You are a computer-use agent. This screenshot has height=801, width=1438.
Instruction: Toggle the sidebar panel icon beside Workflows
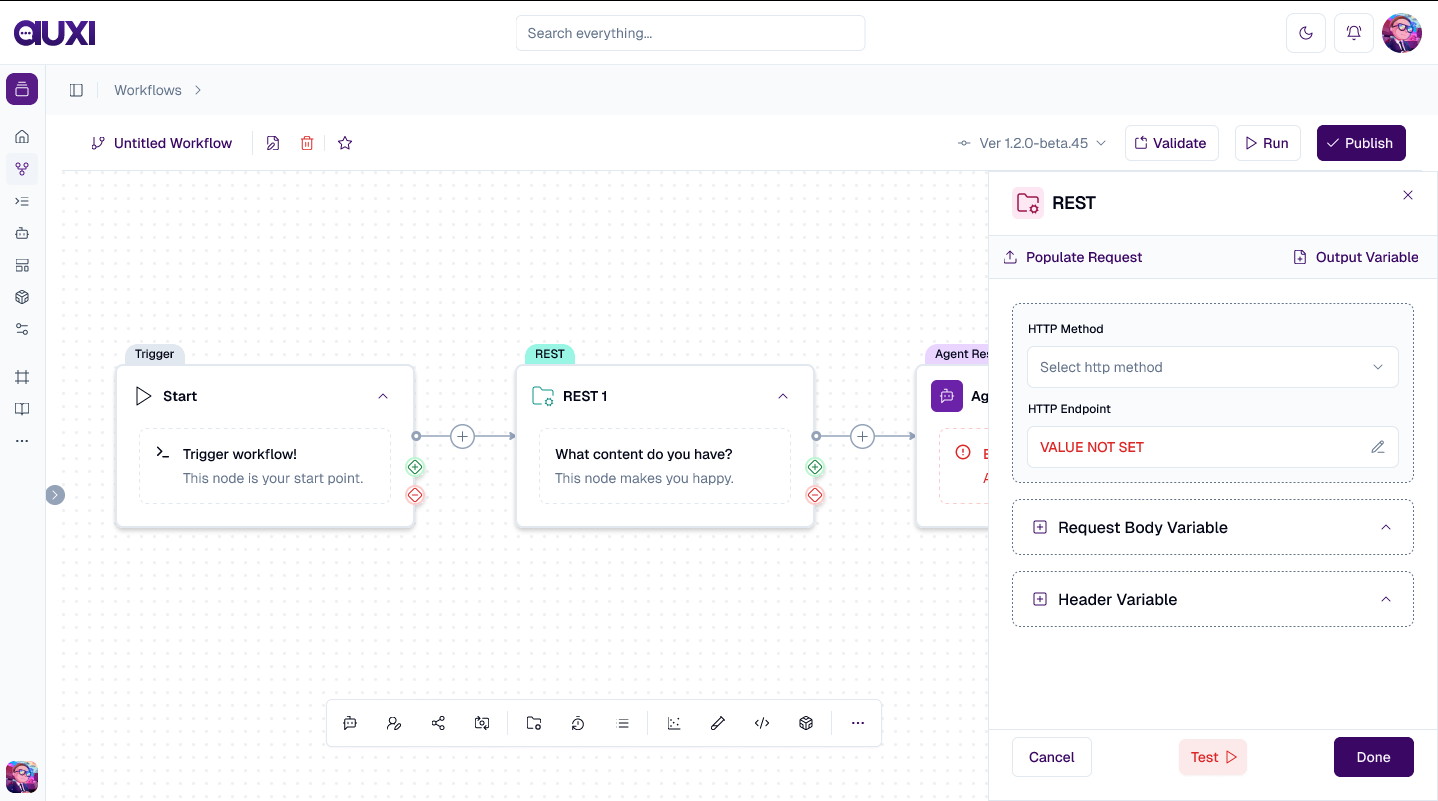pos(76,90)
